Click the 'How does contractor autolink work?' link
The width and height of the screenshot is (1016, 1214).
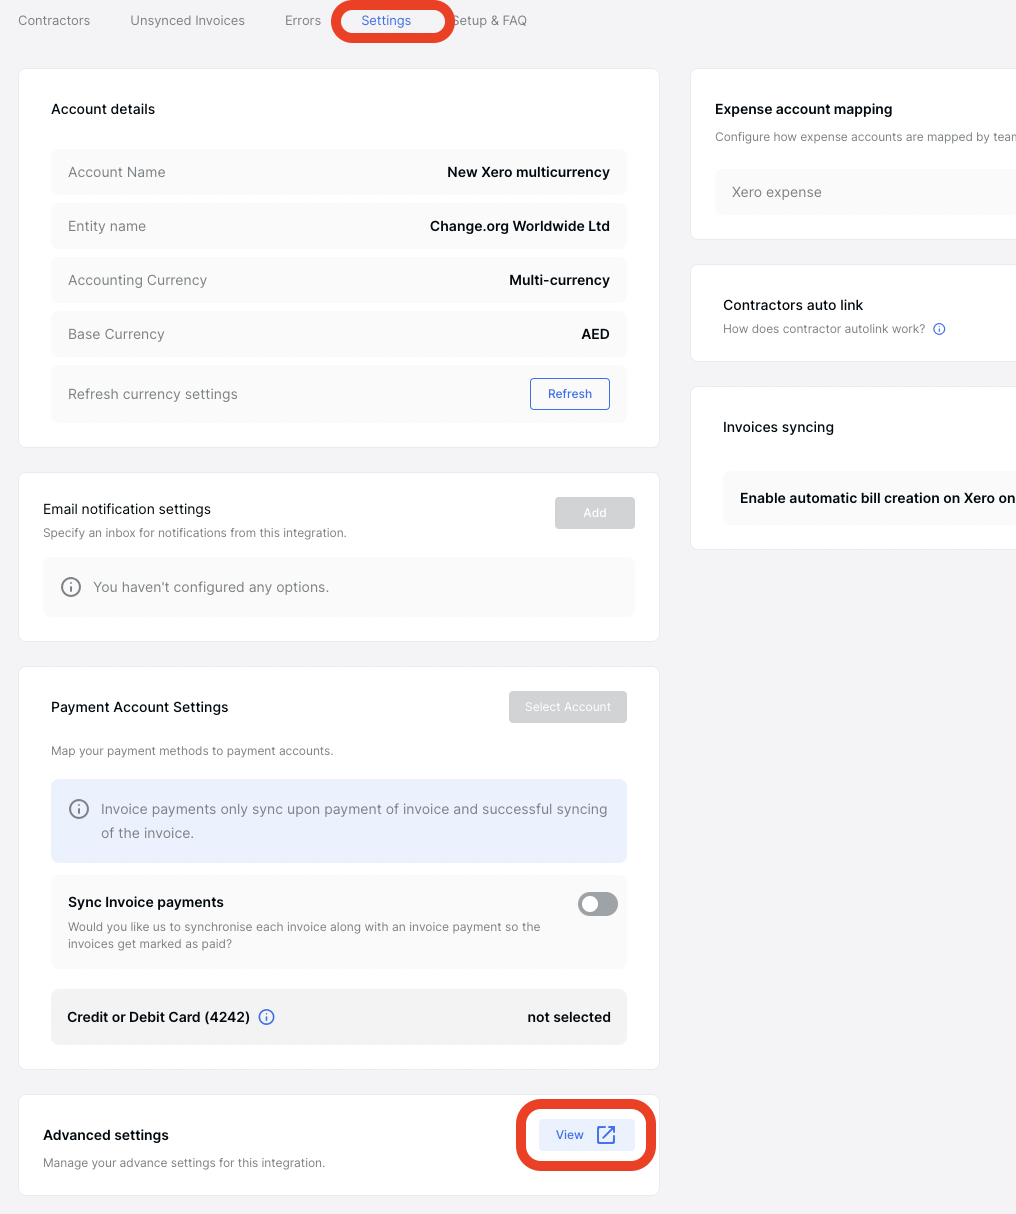(824, 328)
